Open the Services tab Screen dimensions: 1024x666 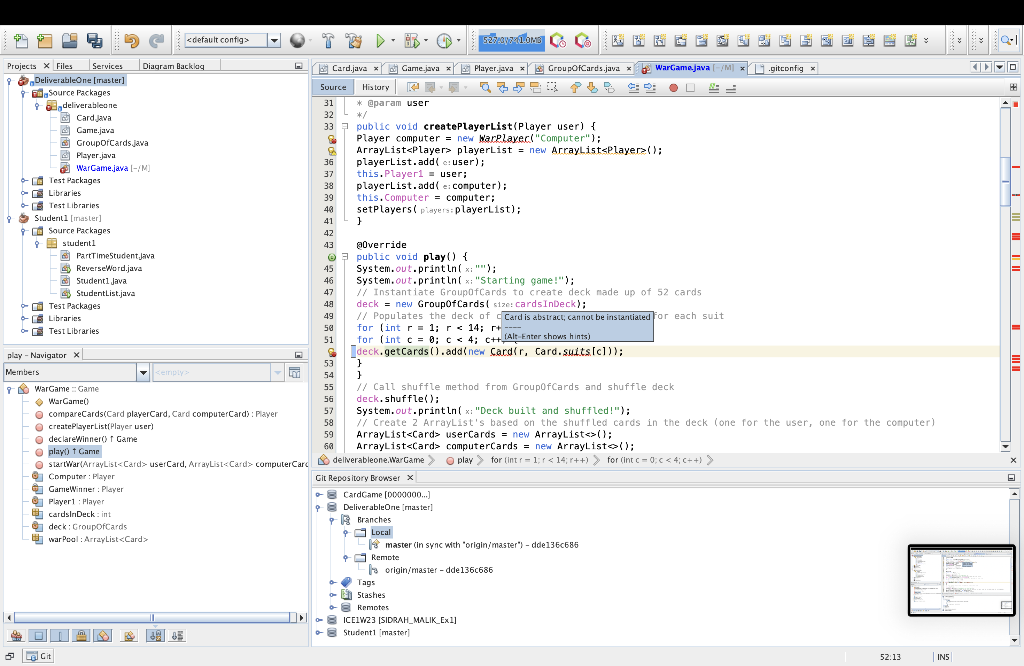click(x=106, y=66)
